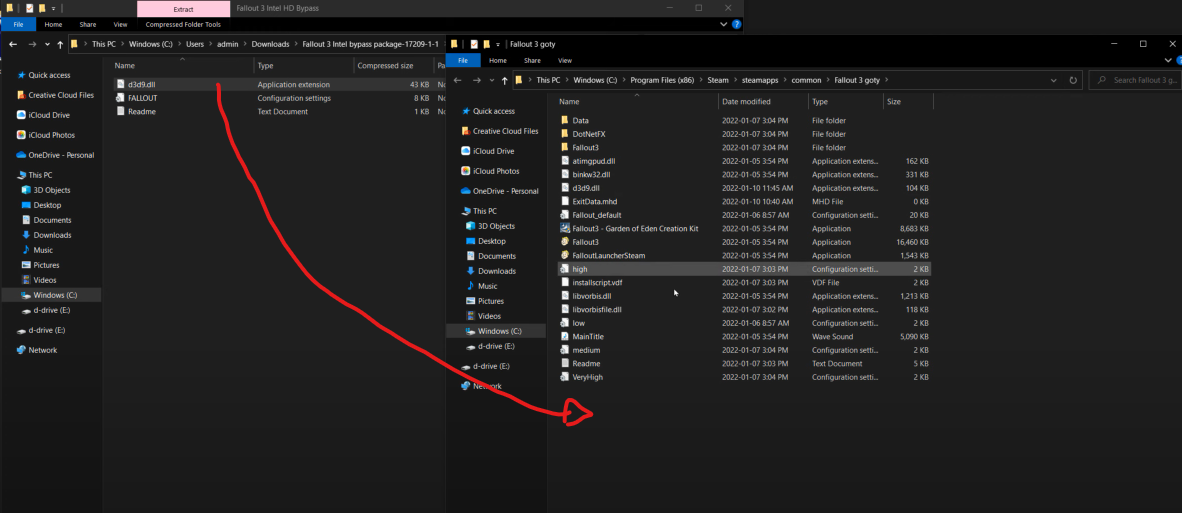Open Creative Cloud Files in Fallout 3 goty sidebar
Screen dimensions: 1182x513
click(x=505, y=131)
